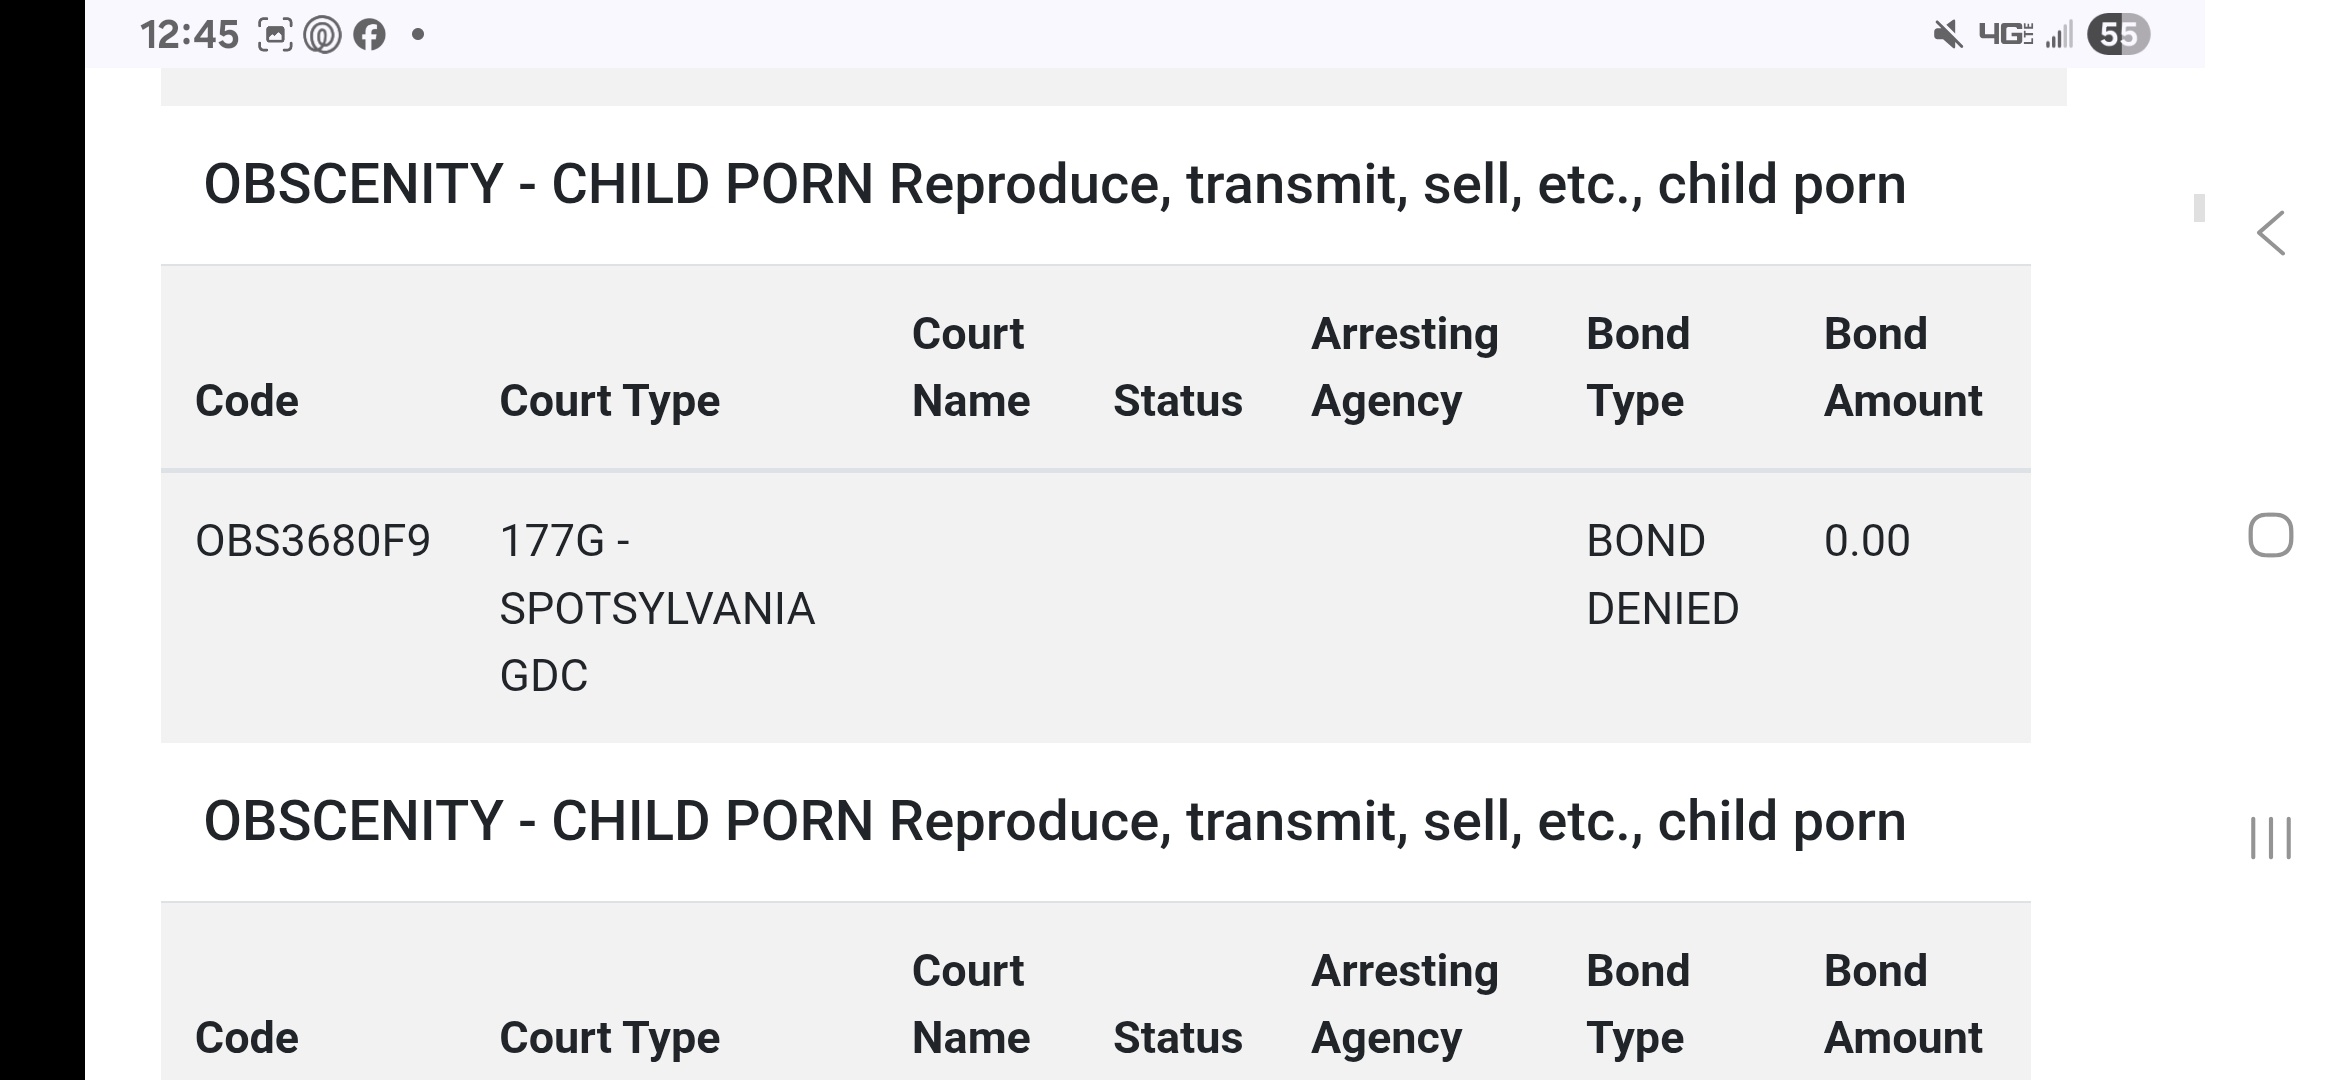
Task: Click the first Code column header
Action: [247, 401]
